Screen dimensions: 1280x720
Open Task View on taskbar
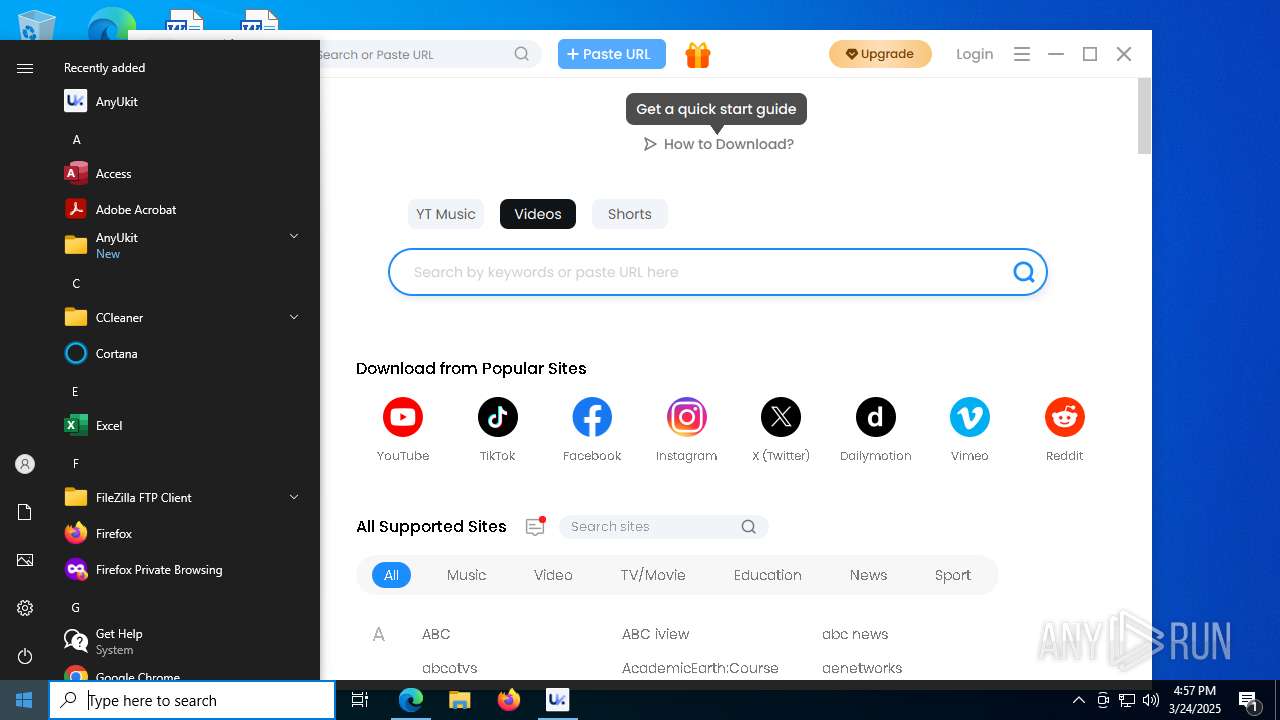point(360,700)
